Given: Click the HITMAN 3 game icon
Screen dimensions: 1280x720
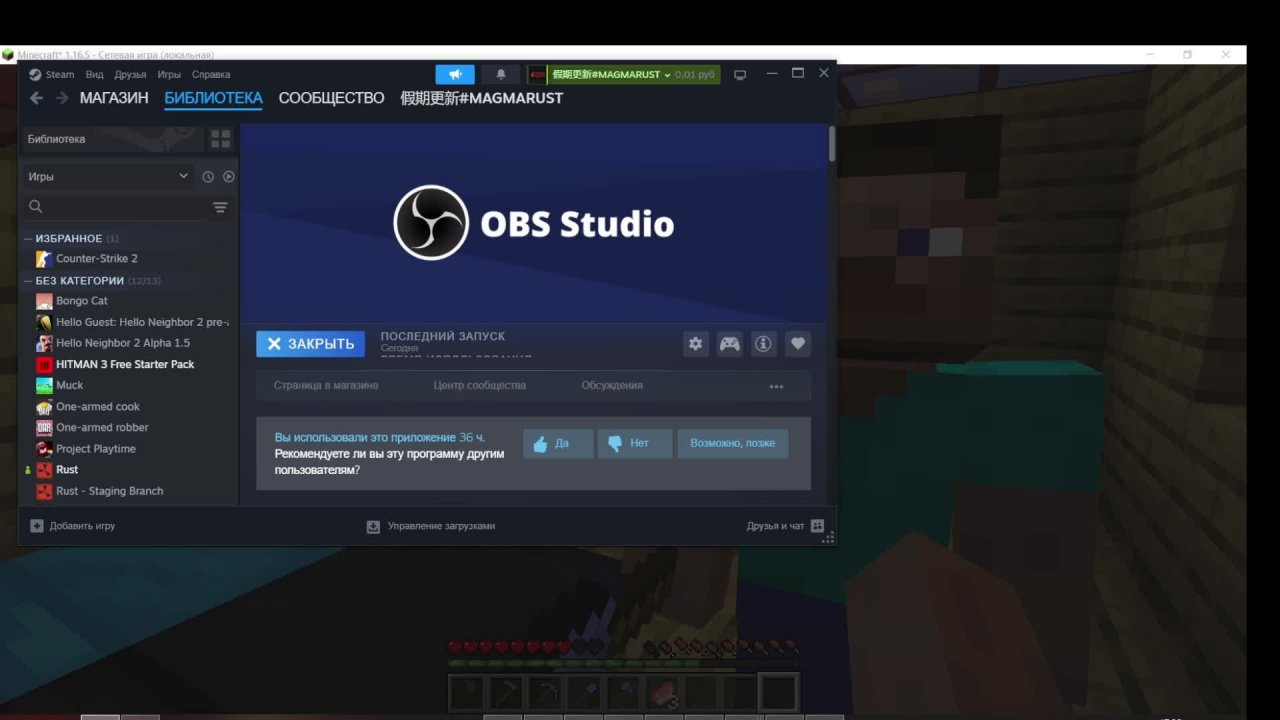Looking at the screenshot, I should [44, 364].
